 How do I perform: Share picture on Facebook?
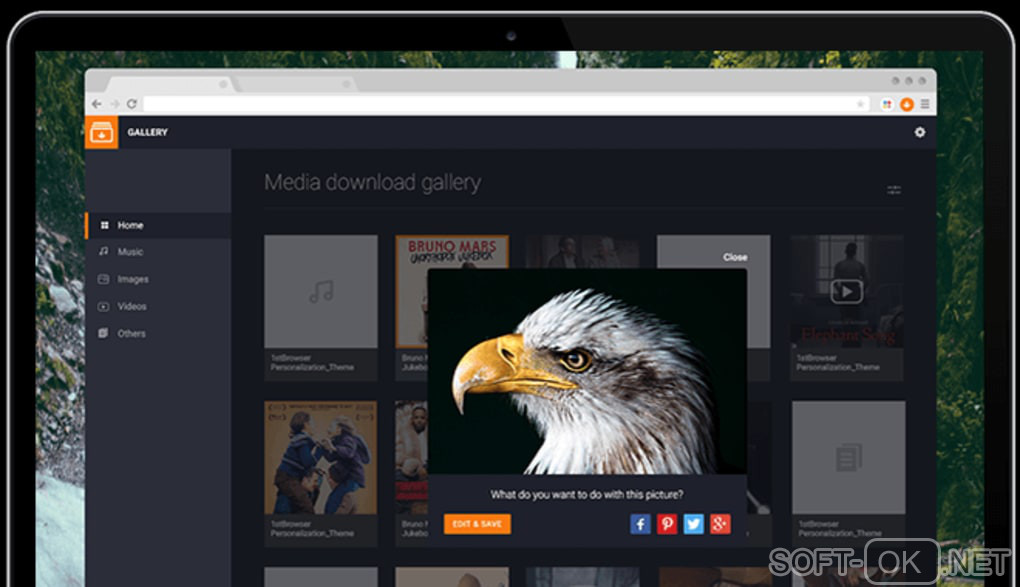coord(640,524)
